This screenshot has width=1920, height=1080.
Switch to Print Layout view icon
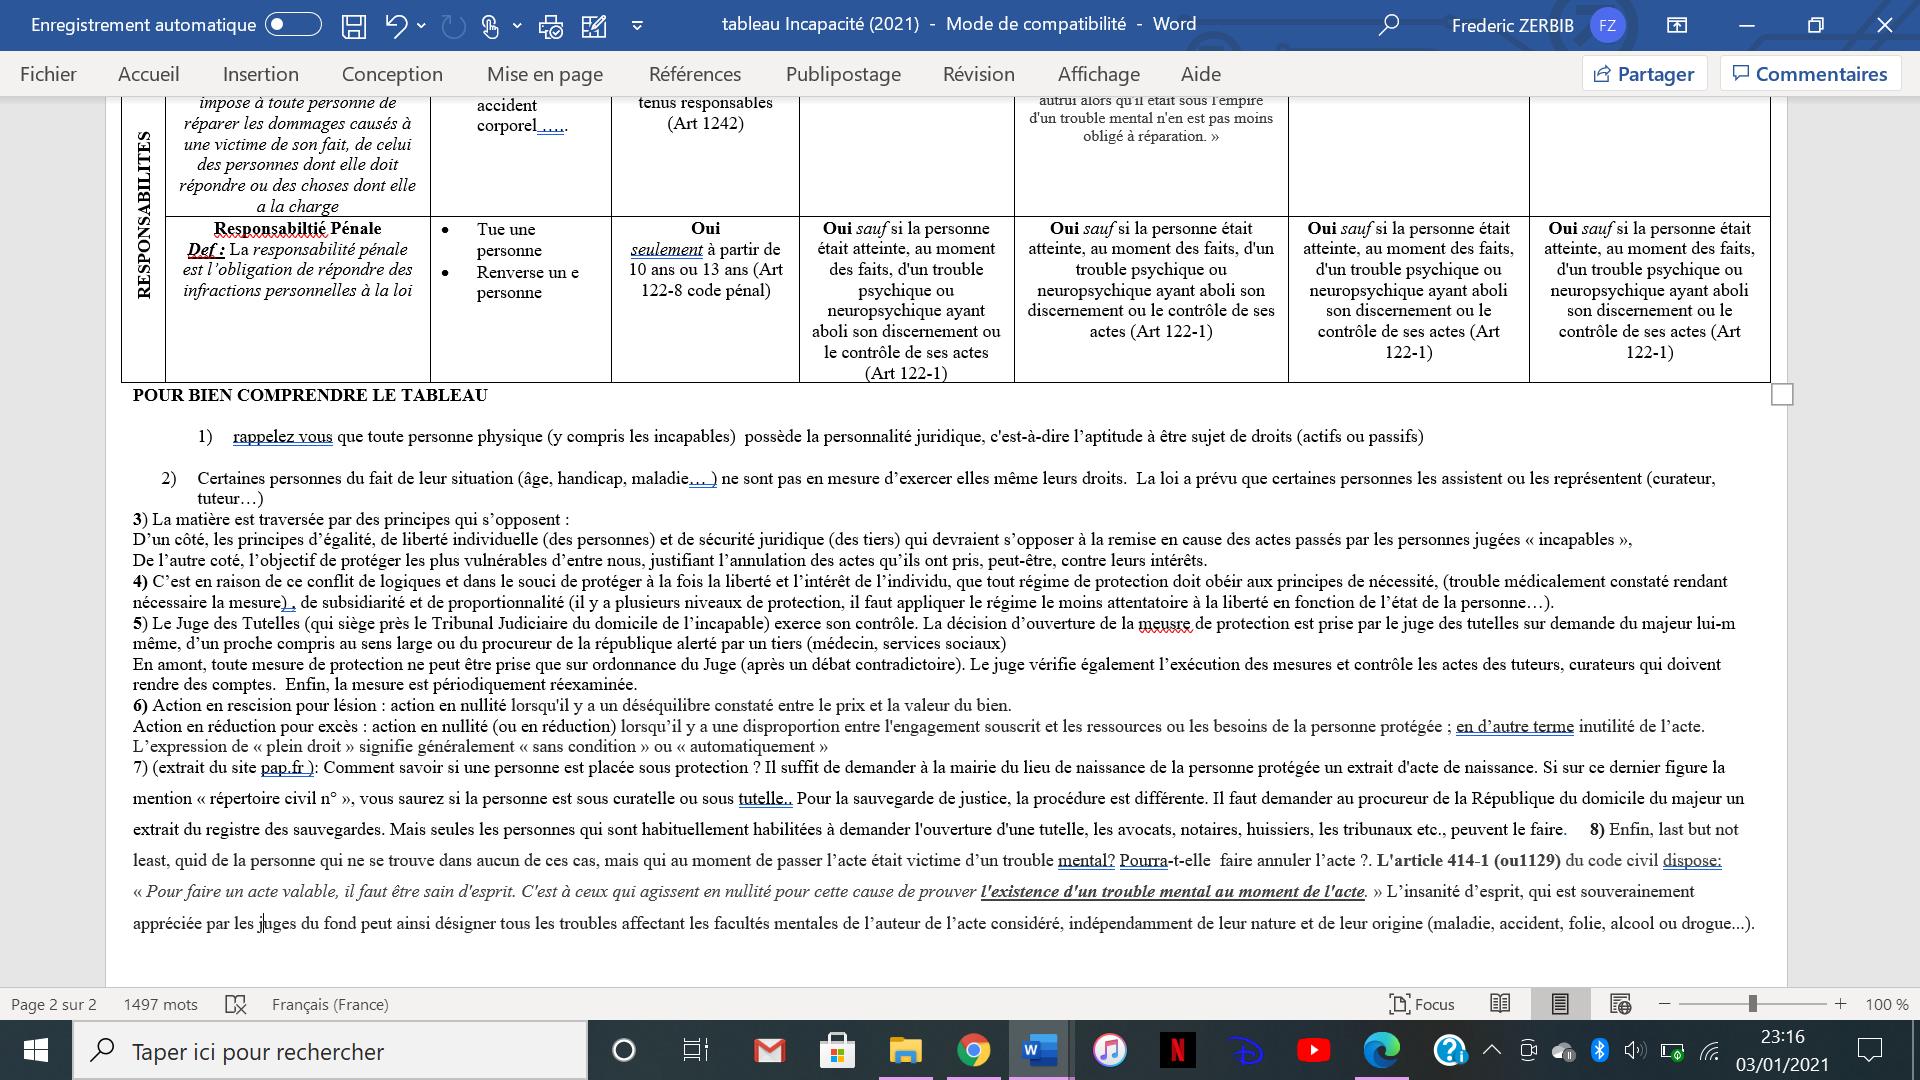[1560, 1004]
